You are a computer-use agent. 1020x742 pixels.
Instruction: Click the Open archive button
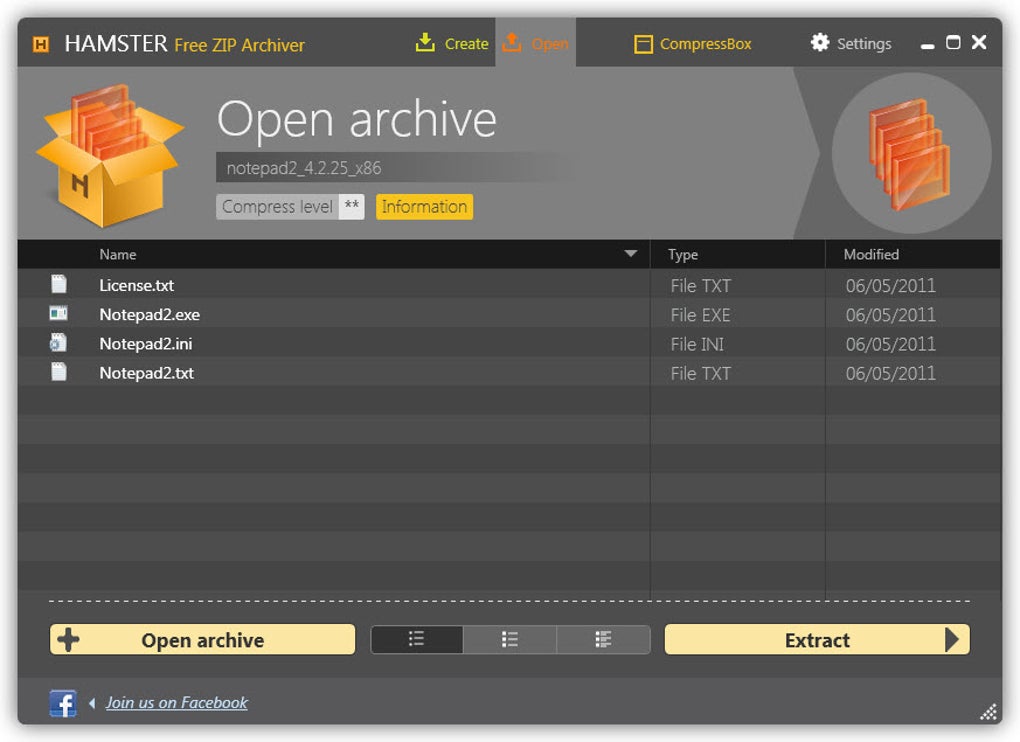pos(202,640)
